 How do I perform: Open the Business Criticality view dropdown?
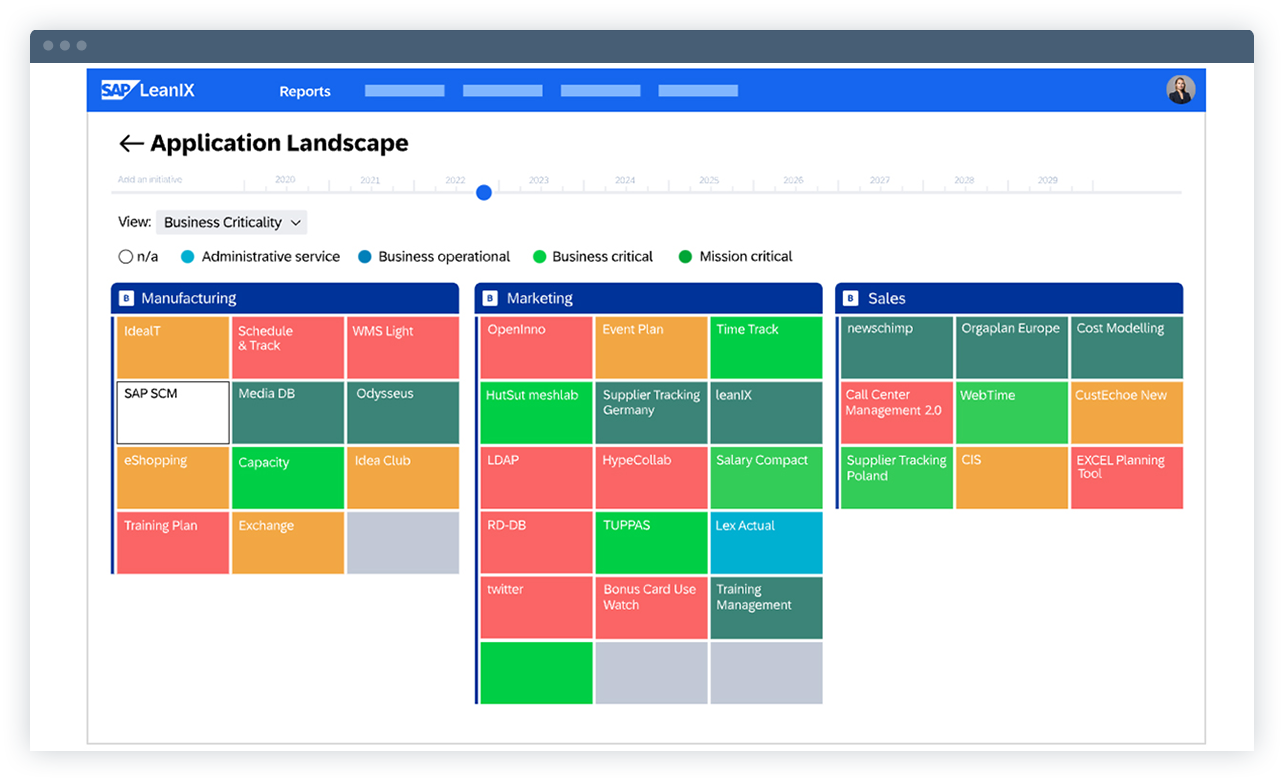[231, 222]
